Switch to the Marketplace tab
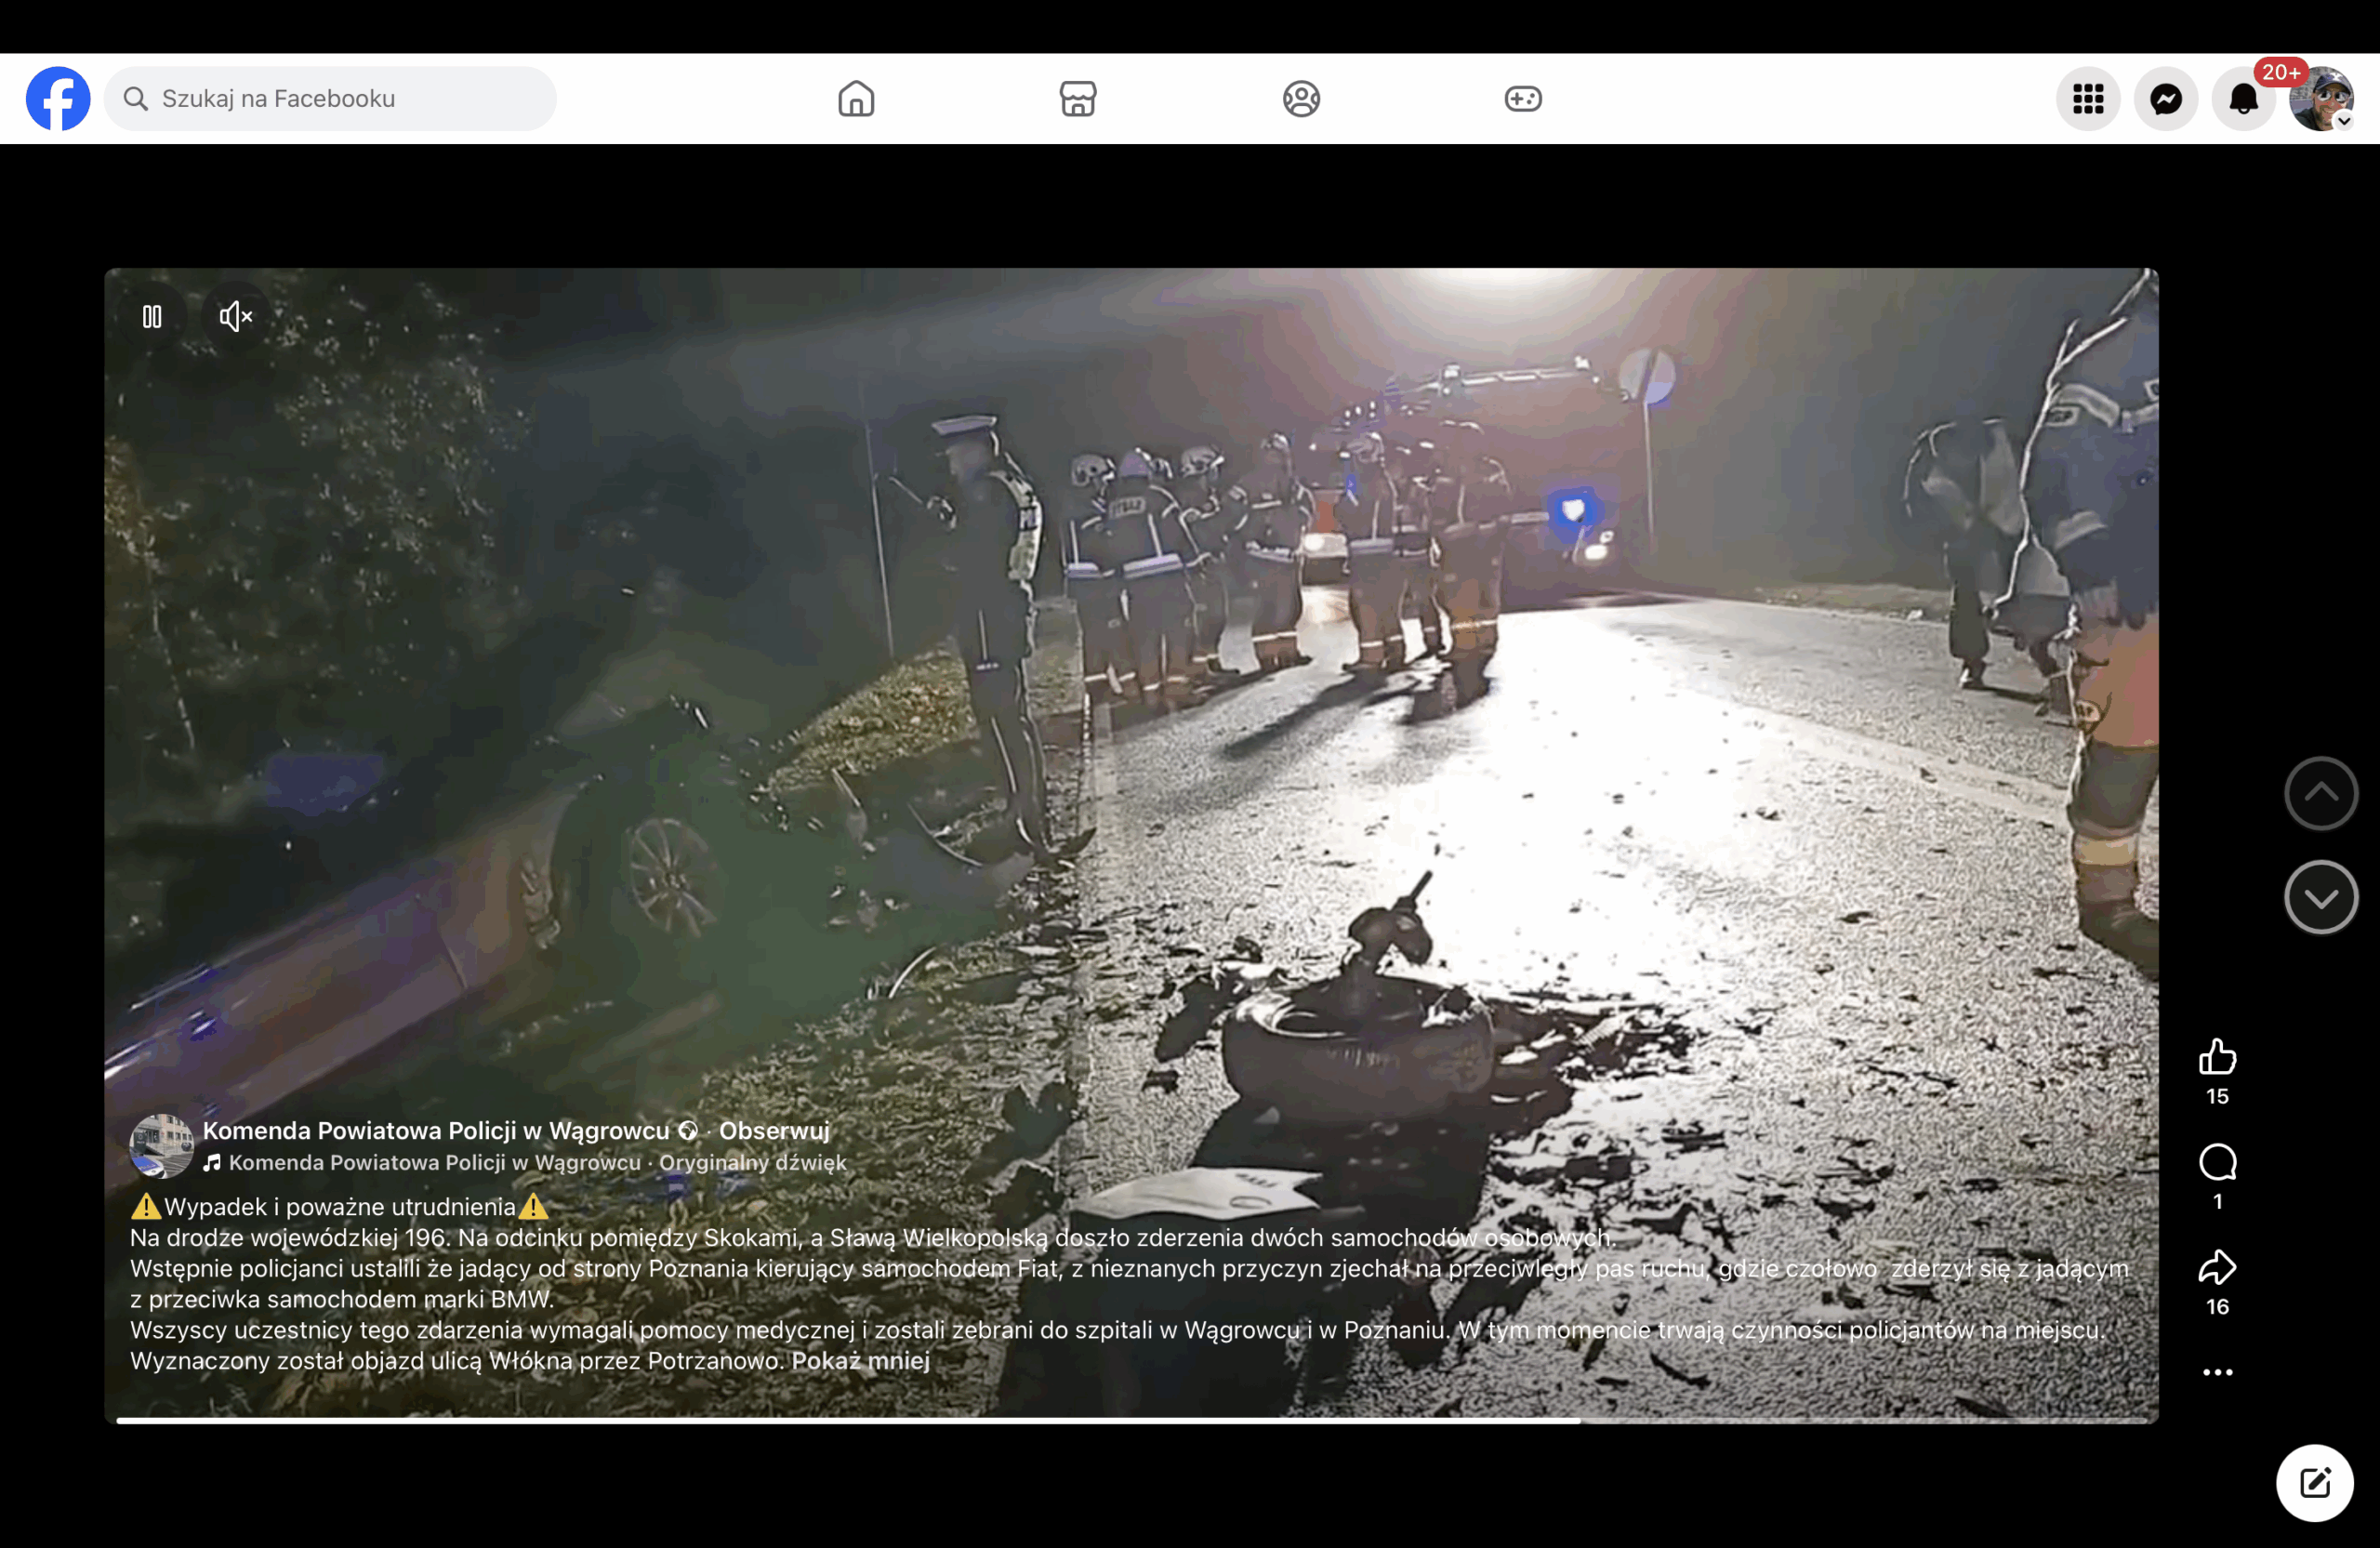 coord(1077,99)
